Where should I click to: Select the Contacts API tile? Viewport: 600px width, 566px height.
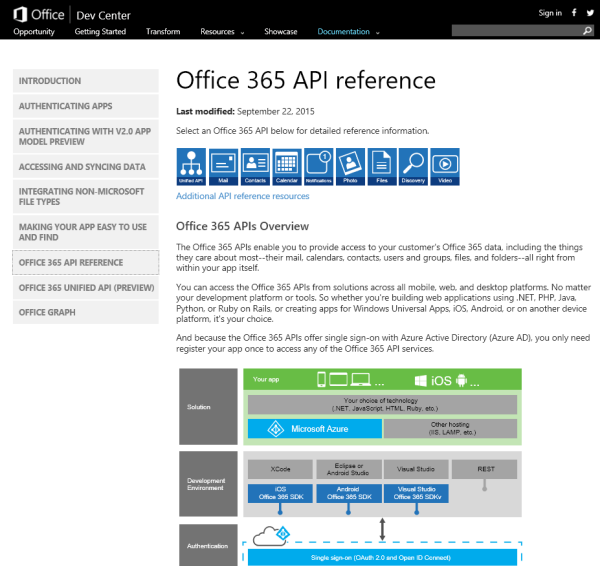[x=255, y=166]
